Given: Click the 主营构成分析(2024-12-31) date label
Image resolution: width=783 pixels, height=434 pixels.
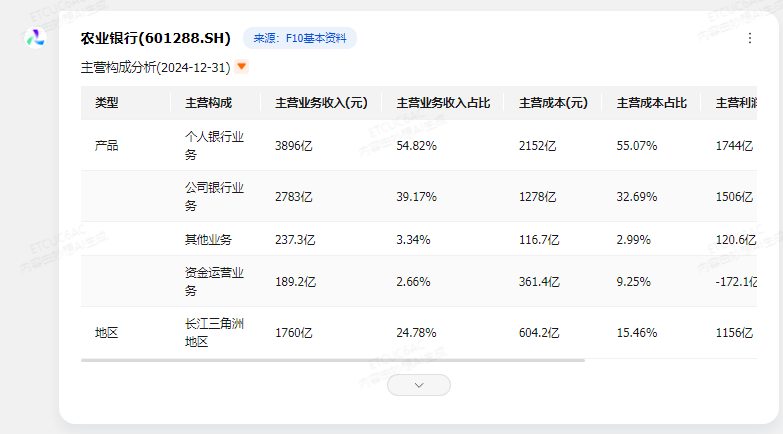Looking at the screenshot, I should click(155, 67).
